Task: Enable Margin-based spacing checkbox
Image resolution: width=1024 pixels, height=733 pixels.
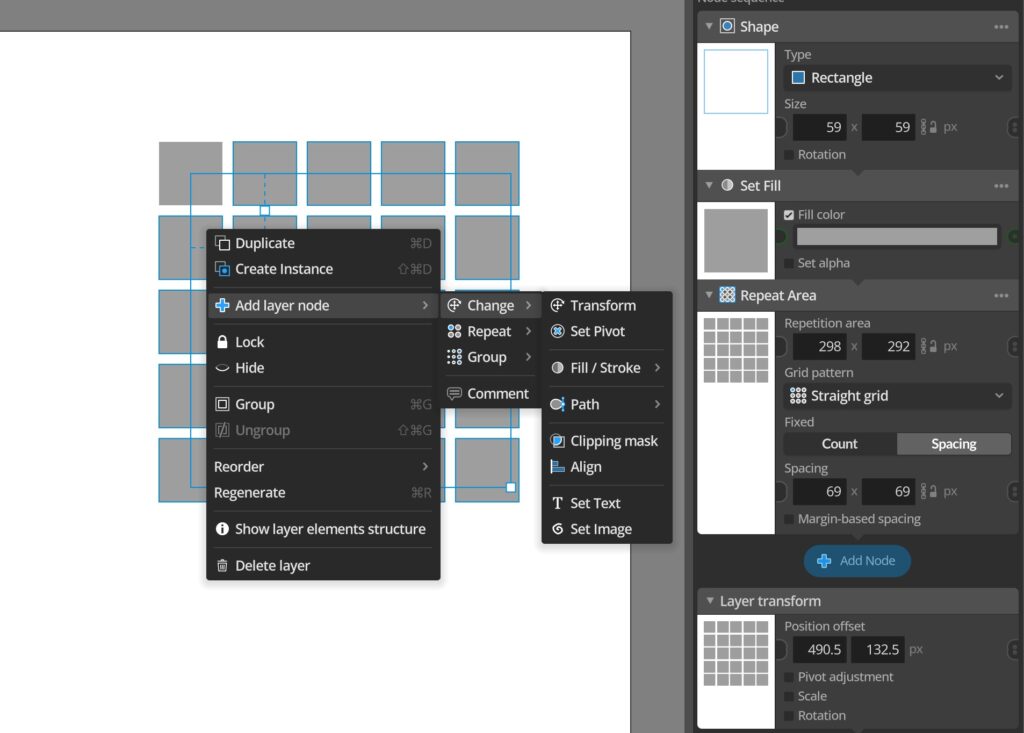Action: 790,519
